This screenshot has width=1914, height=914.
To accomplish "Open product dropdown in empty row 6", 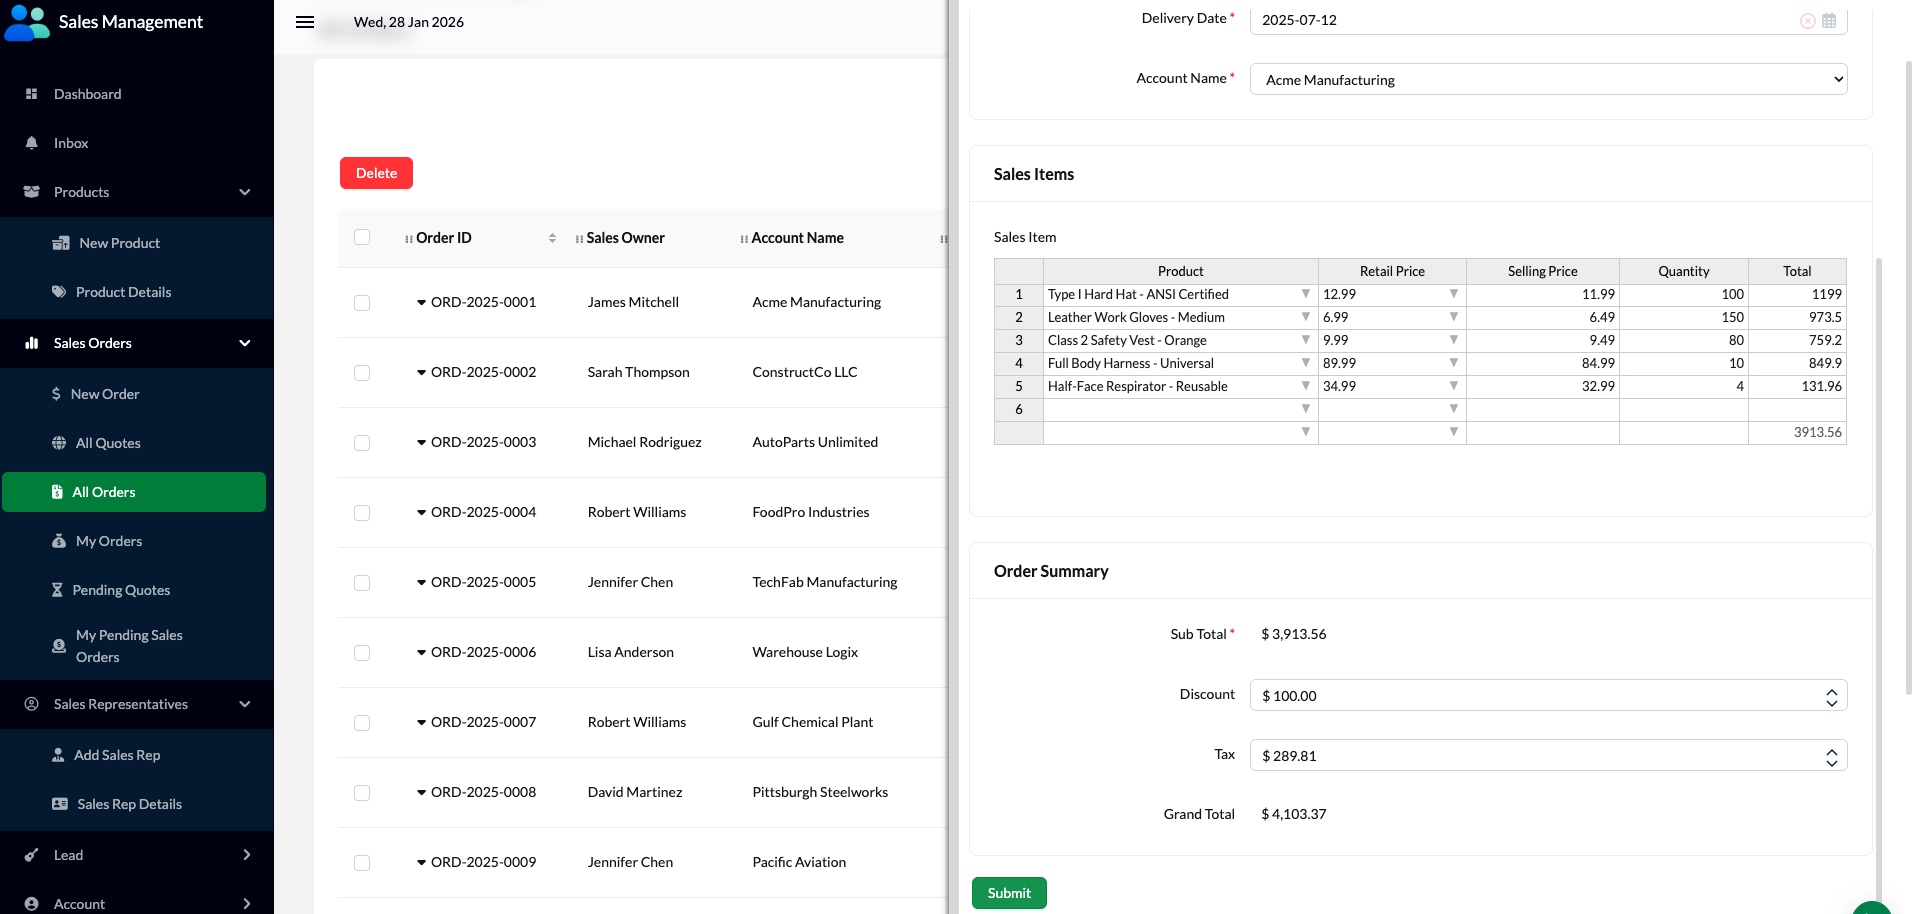I will (1305, 409).
